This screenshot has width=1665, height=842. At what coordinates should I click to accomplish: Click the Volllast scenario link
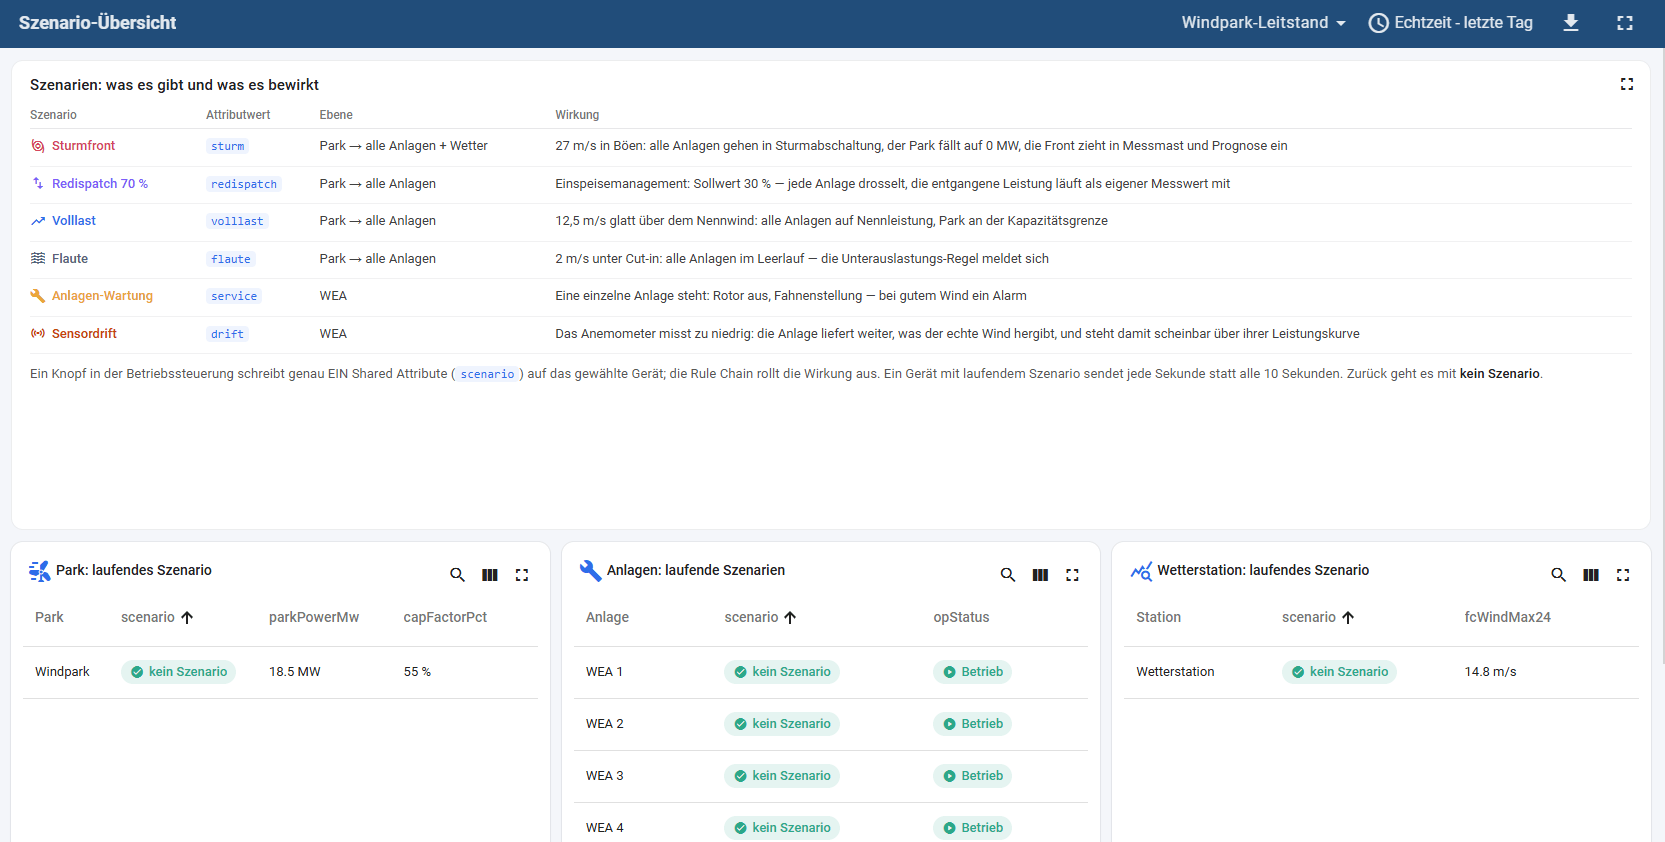point(74,221)
